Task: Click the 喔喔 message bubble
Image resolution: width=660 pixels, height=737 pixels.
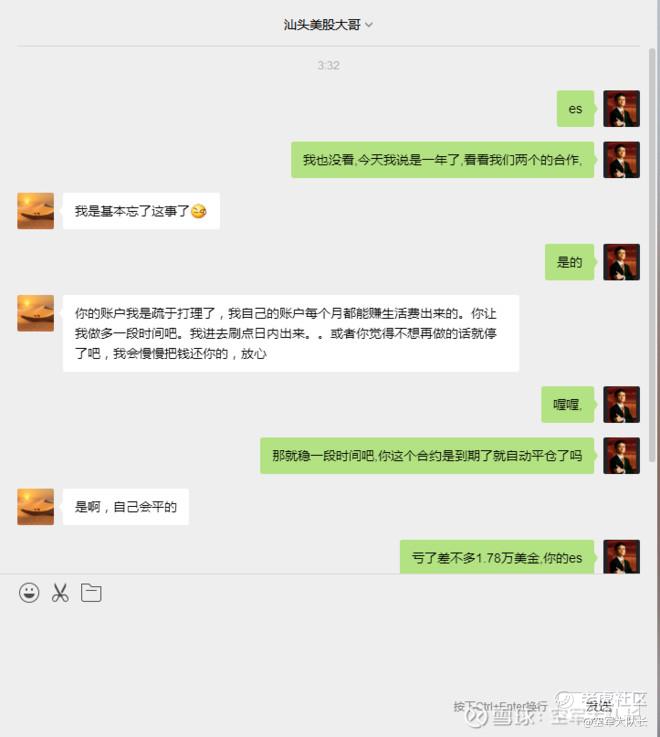Action: [x=568, y=405]
